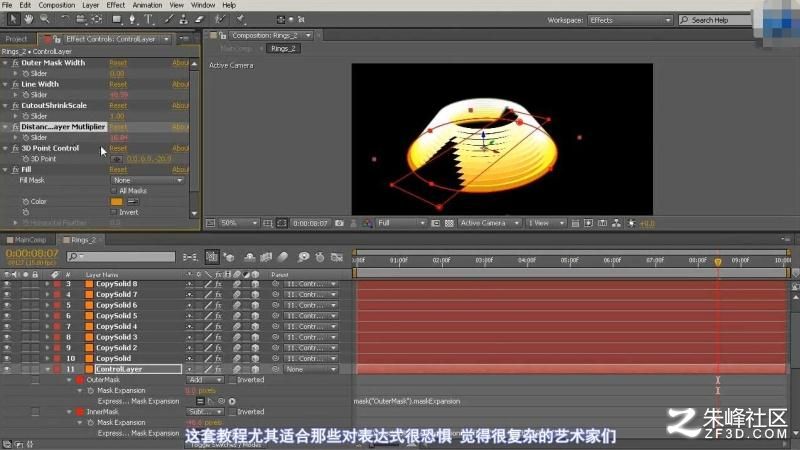The height and width of the screenshot is (450, 800).
Task: Open the Layer menu
Action: tap(90, 5)
